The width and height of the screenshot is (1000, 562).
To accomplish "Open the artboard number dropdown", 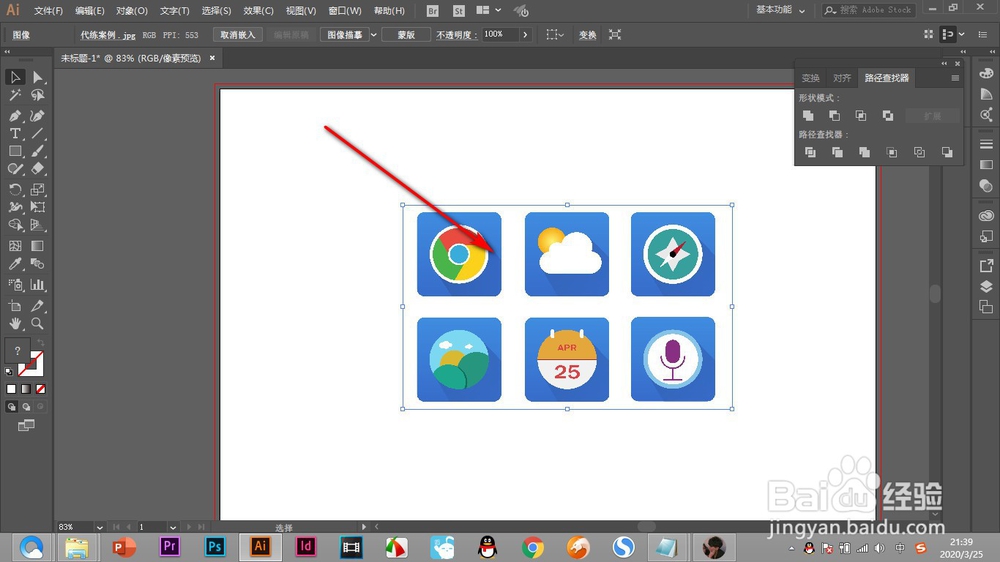I will click(173, 527).
